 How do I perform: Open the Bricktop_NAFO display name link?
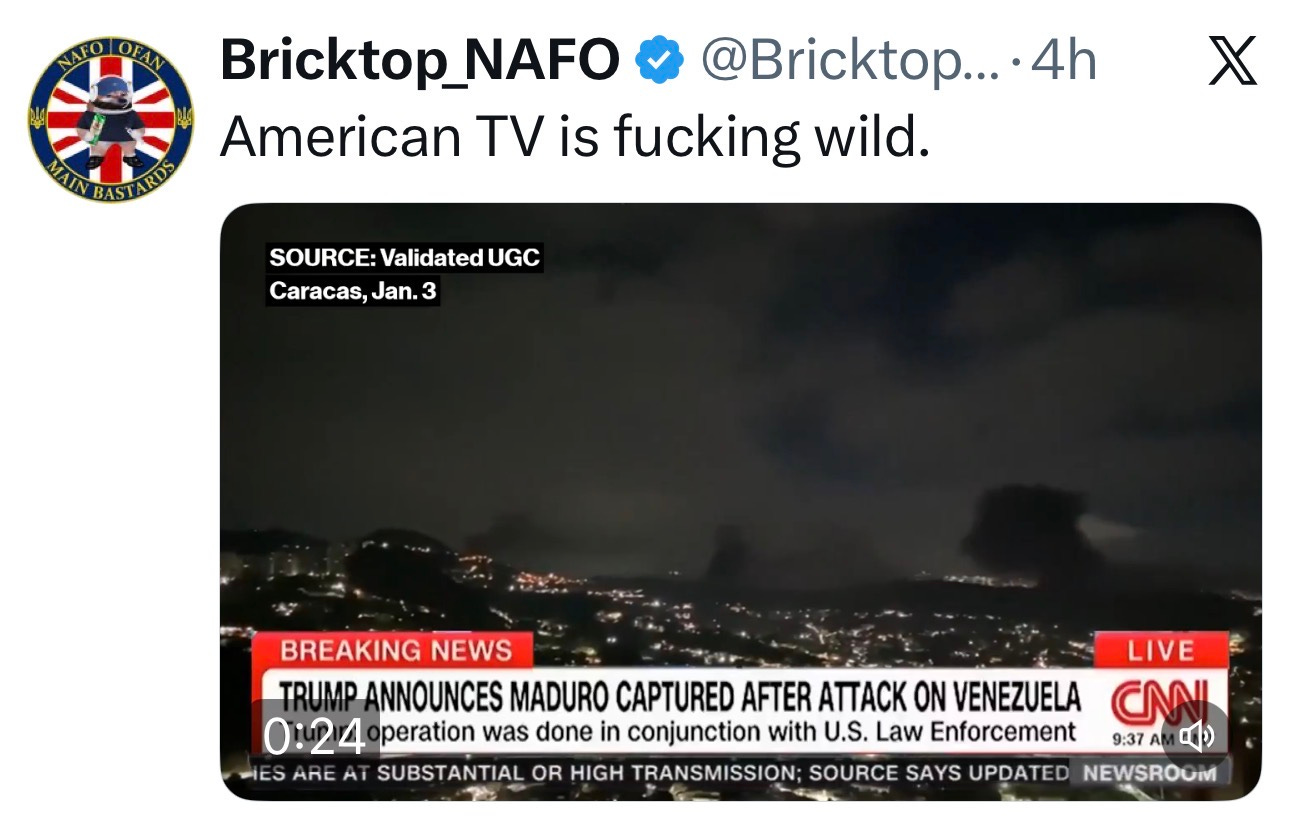(420, 62)
